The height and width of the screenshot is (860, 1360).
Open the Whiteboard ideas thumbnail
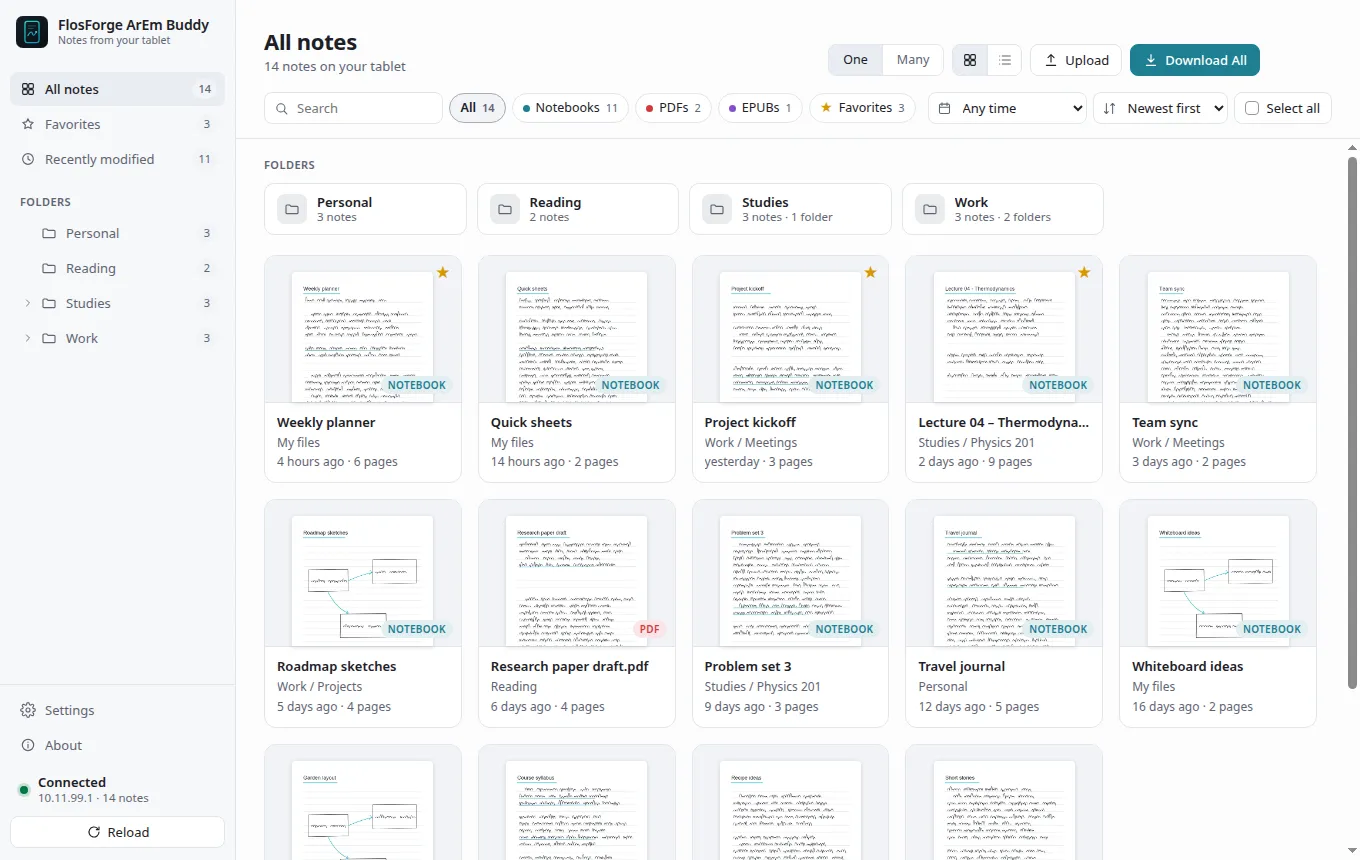(x=1218, y=574)
